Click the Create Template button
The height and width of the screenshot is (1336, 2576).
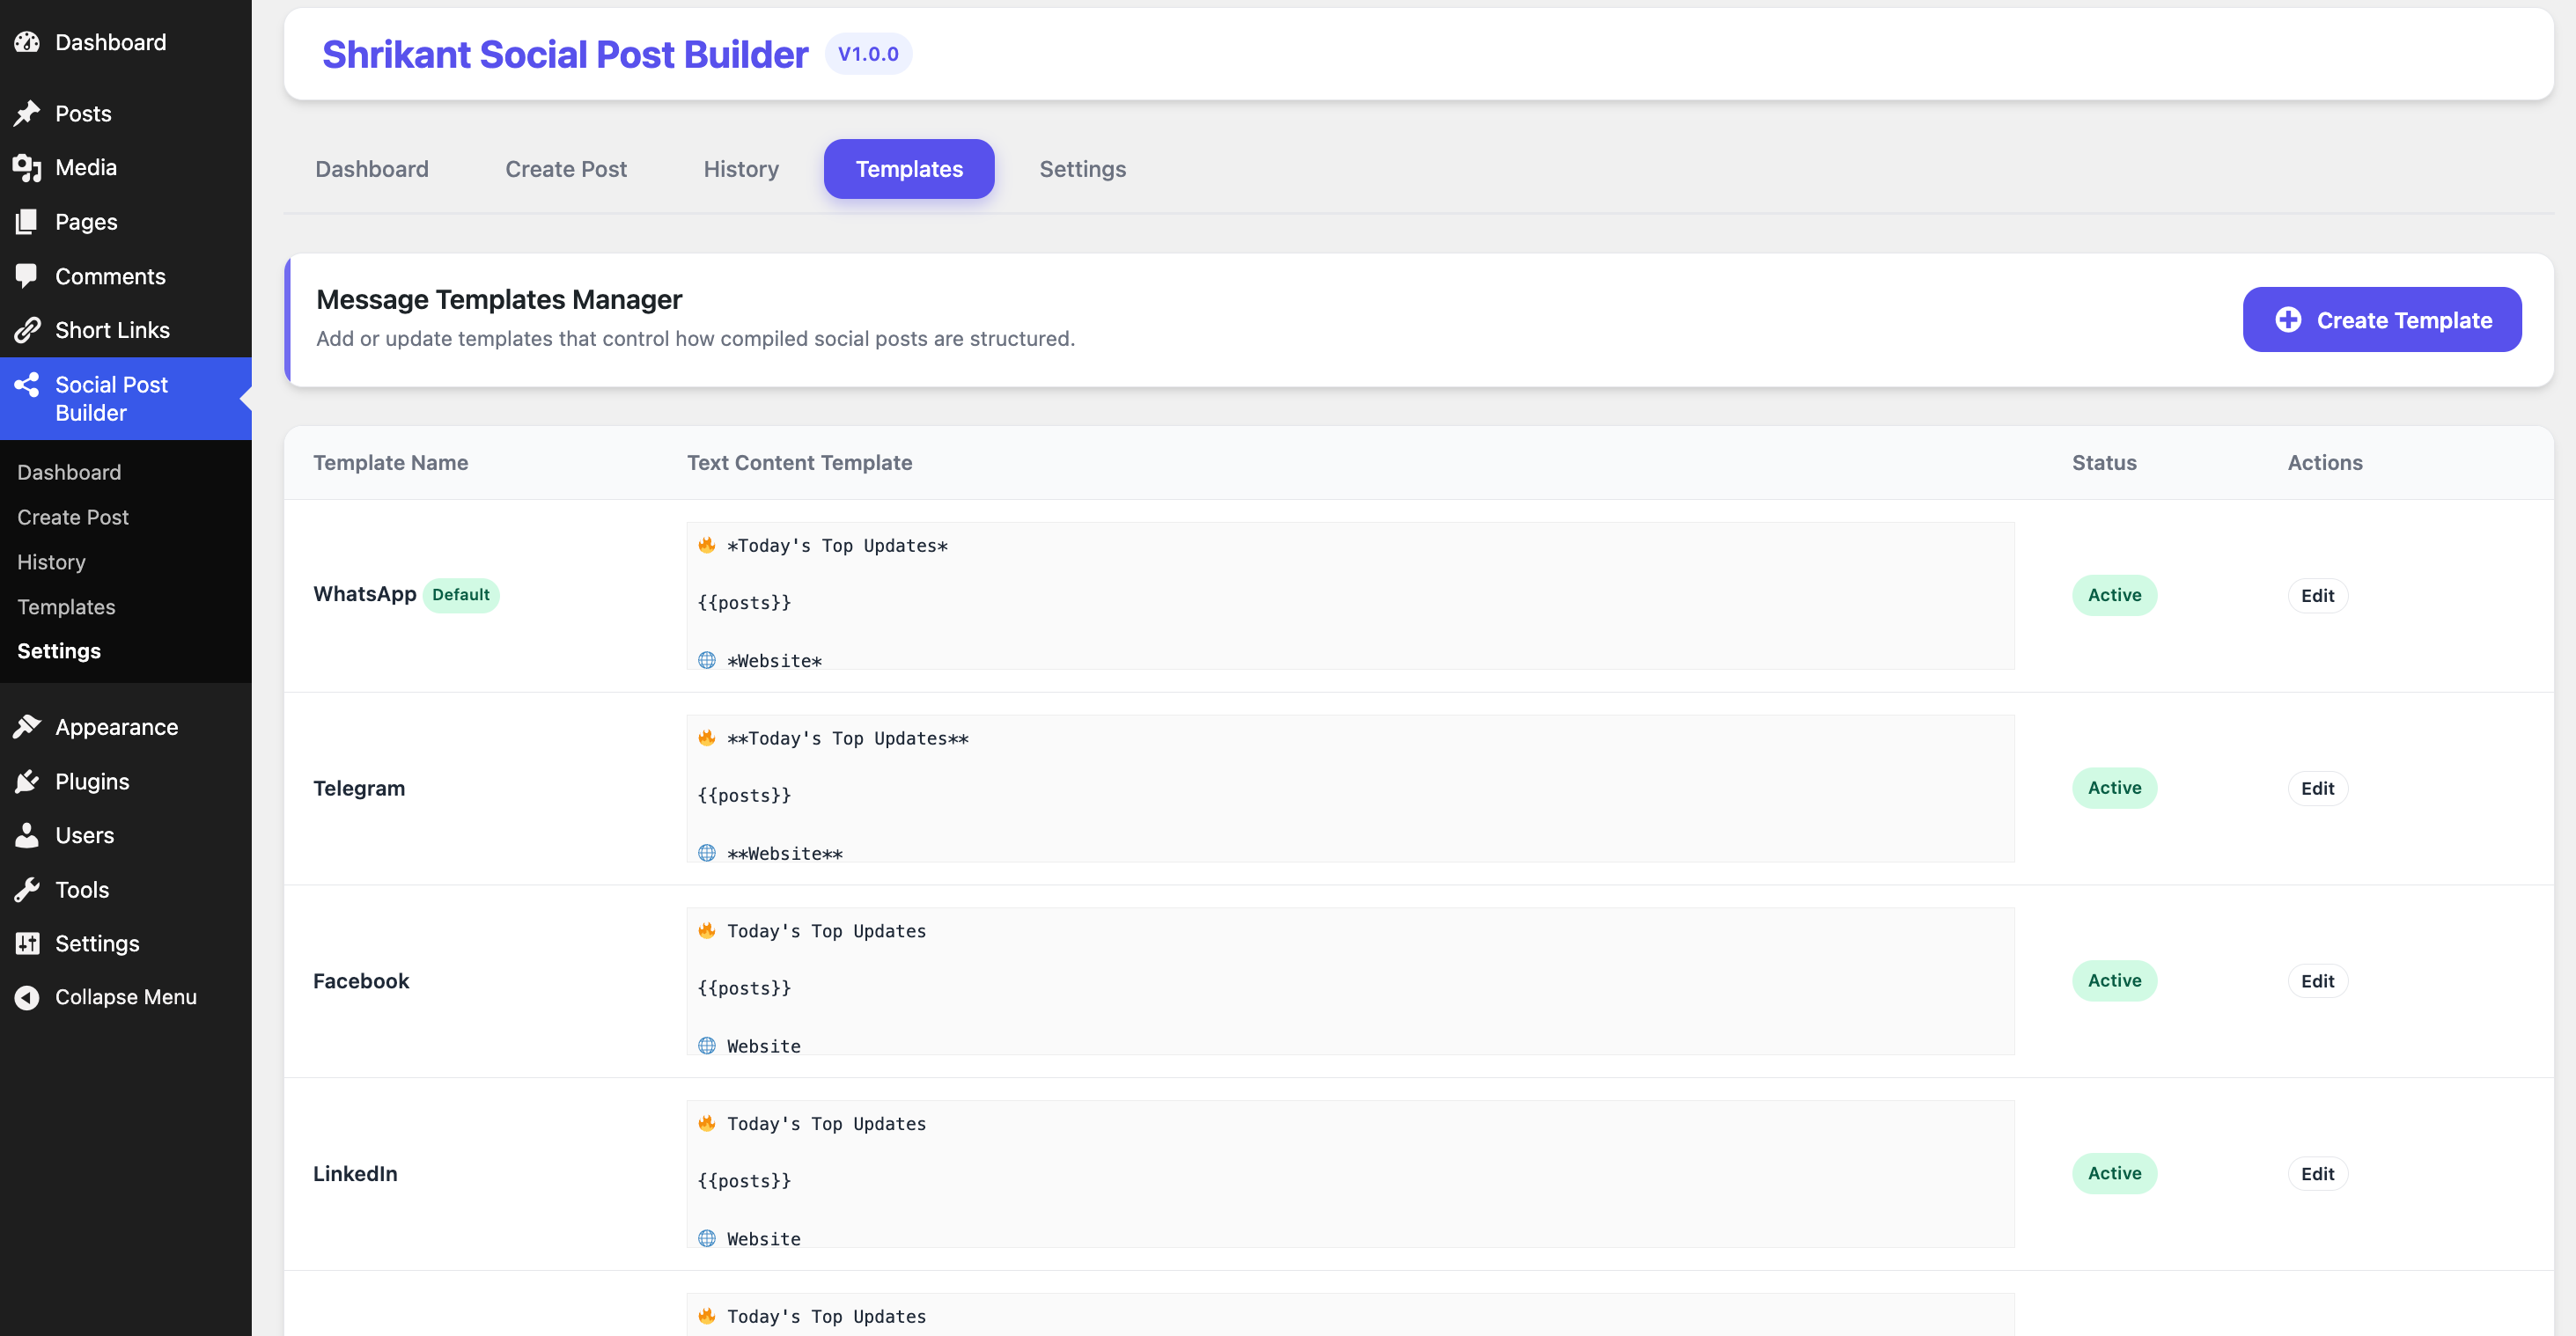(2382, 320)
